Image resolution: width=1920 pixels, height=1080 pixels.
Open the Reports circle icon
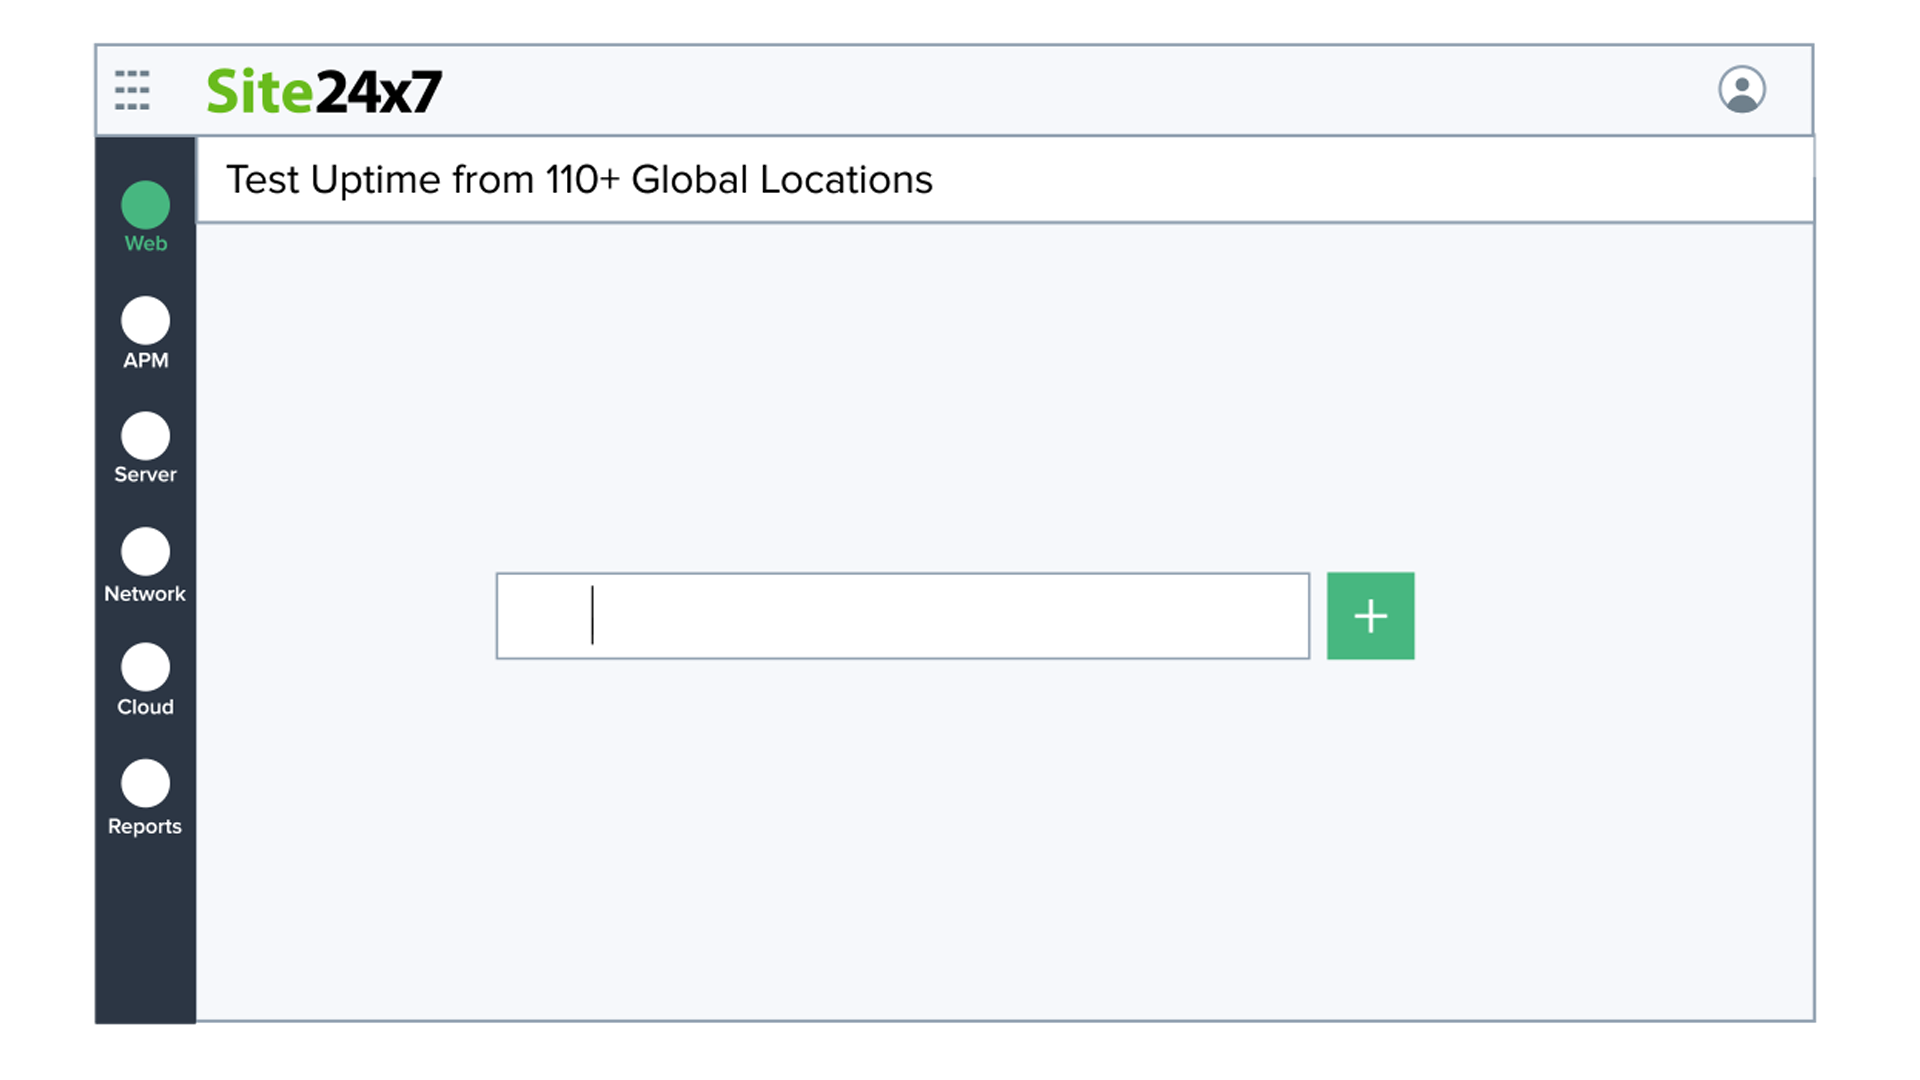(x=146, y=783)
